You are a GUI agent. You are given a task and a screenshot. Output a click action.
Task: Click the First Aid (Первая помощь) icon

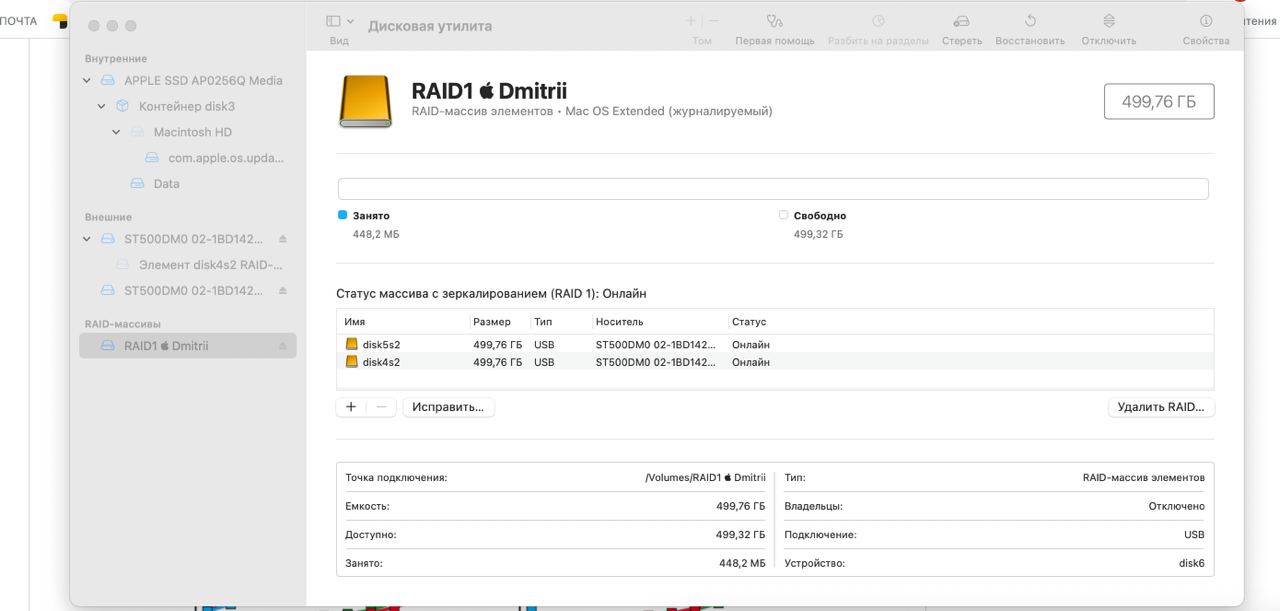pos(775,21)
